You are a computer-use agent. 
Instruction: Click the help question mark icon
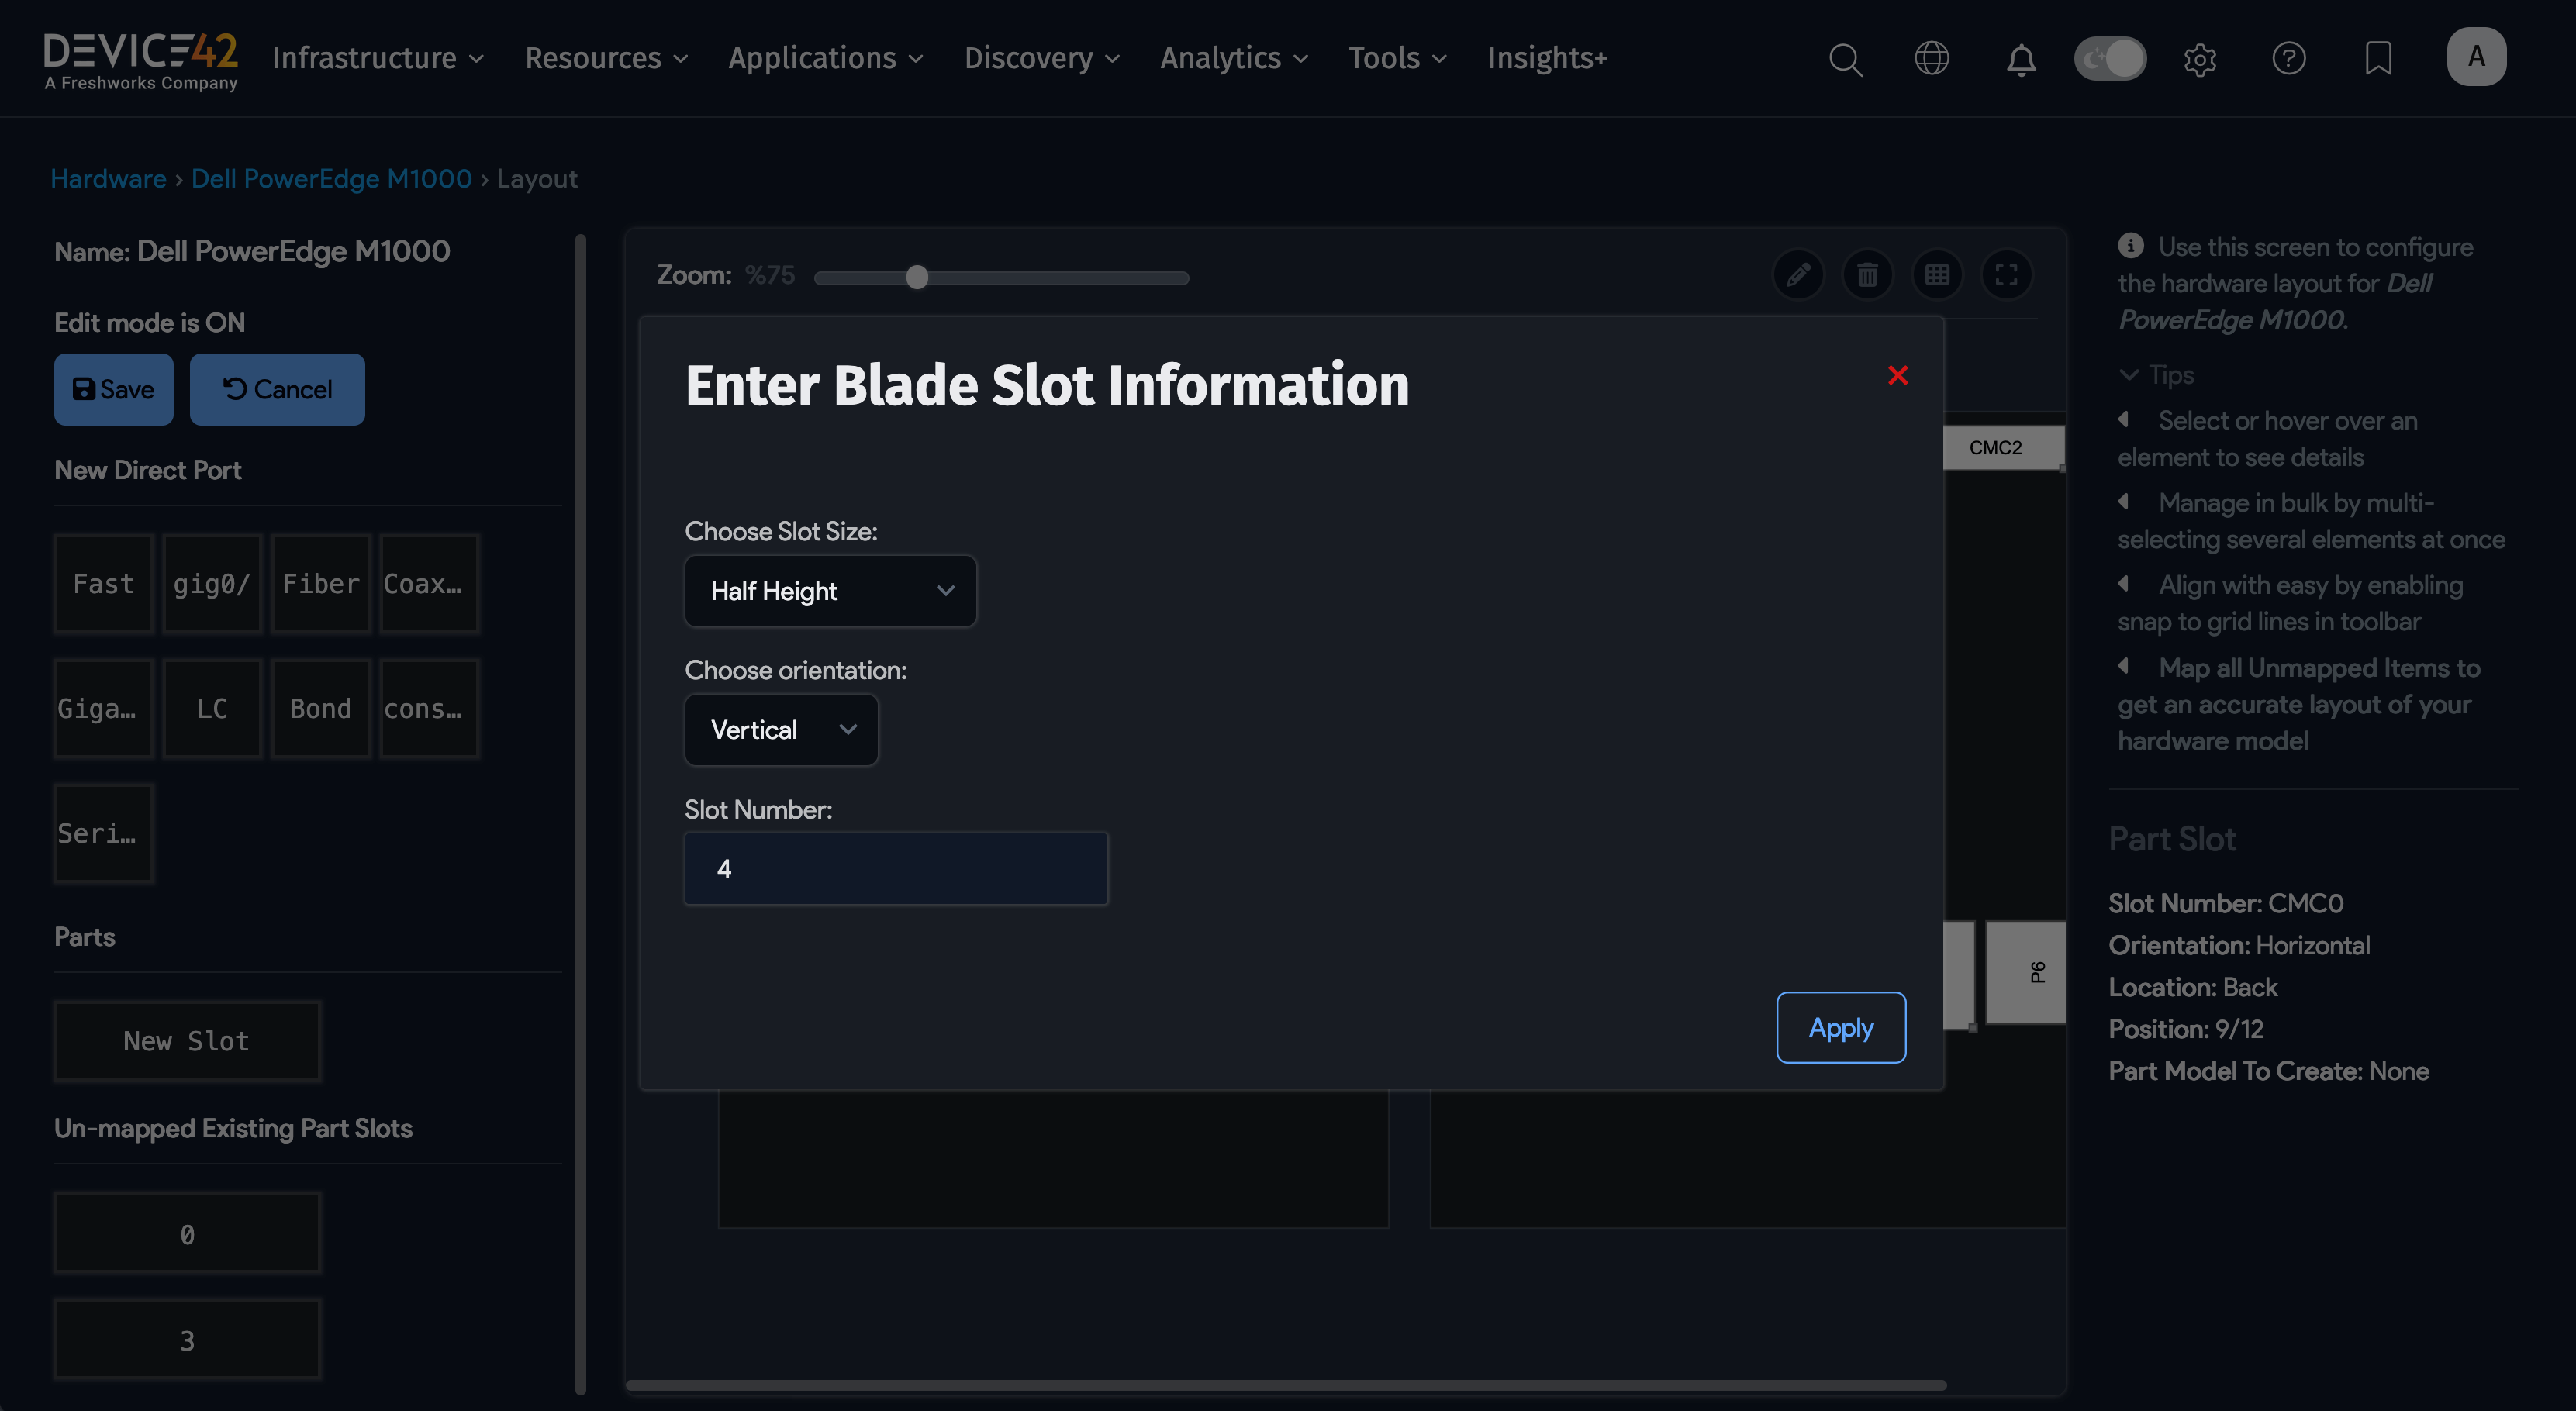pyautogui.click(x=2289, y=59)
